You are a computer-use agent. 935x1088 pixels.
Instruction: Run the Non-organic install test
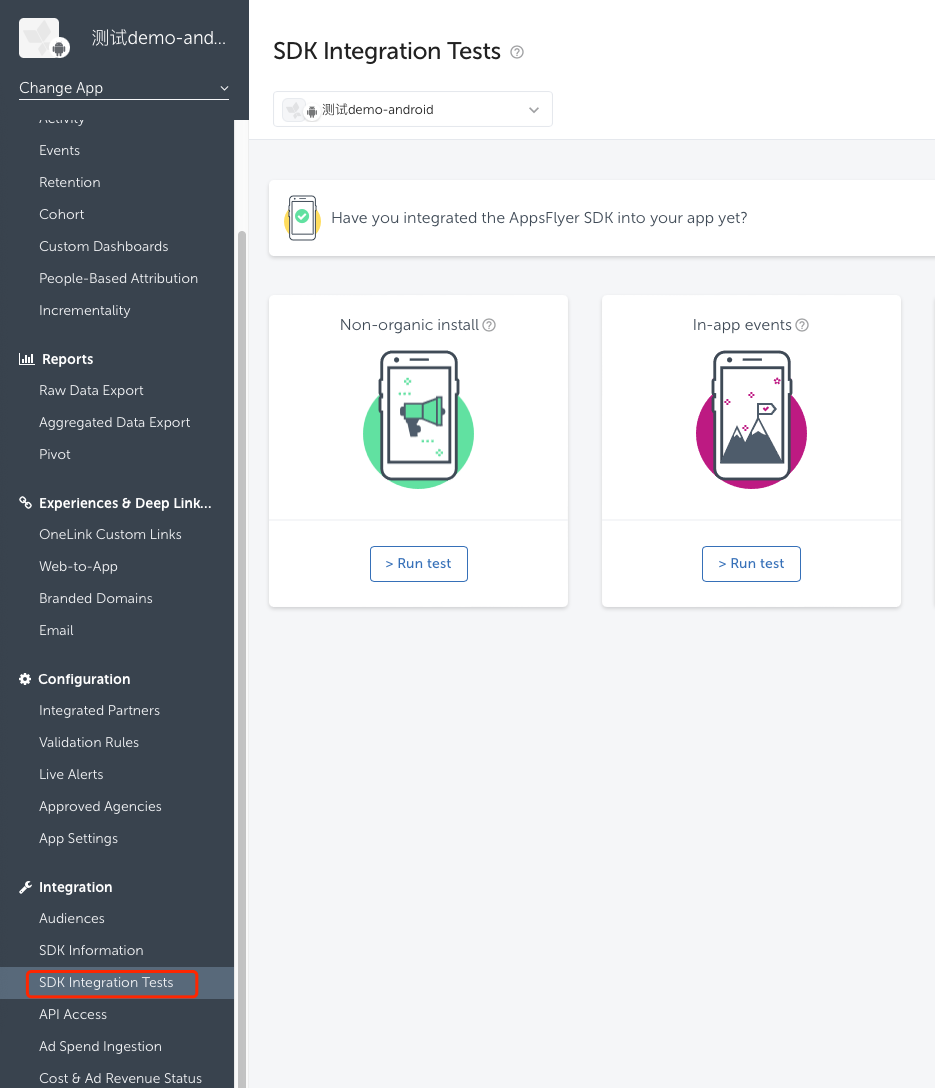coord(418,564)
